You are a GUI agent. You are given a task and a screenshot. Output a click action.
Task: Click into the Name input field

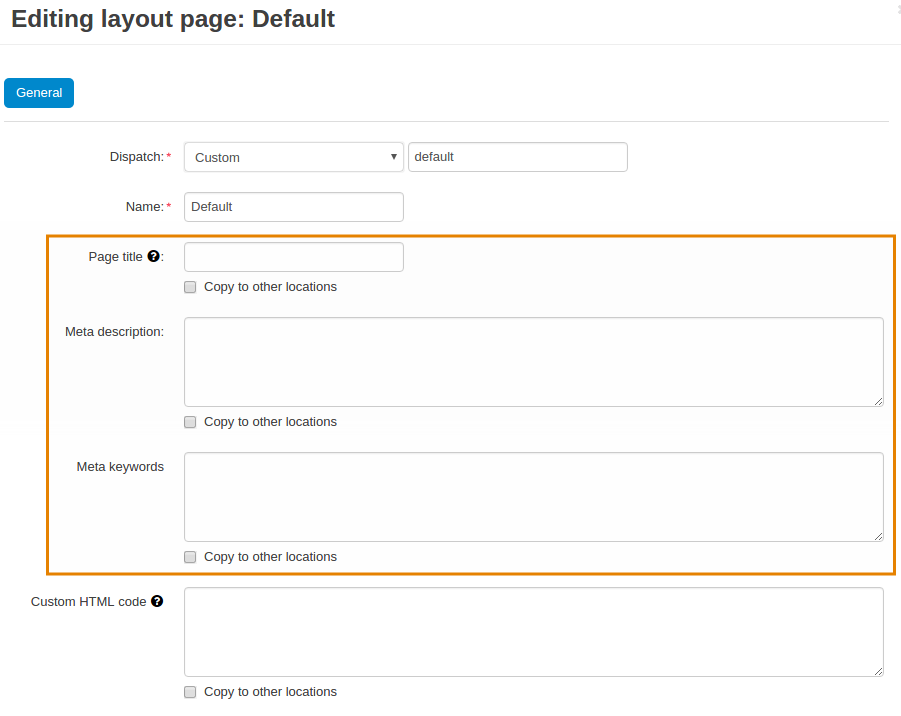pos(294,207)
